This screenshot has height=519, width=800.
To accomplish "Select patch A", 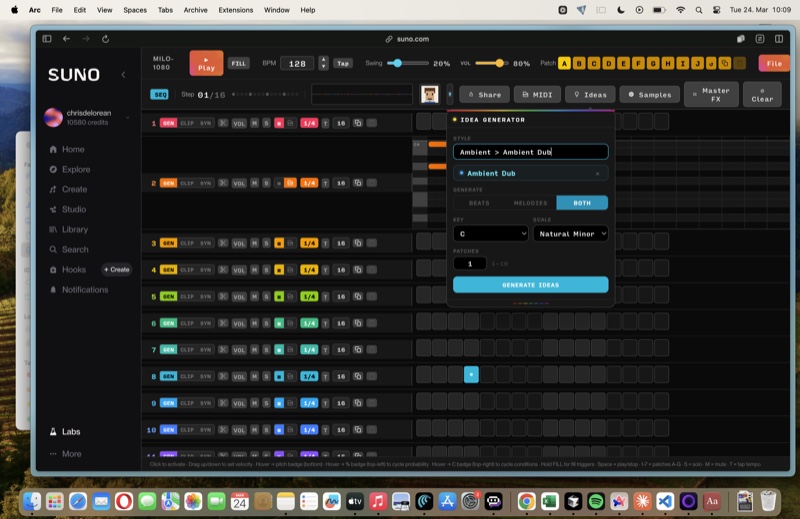I will coord(564,63).
